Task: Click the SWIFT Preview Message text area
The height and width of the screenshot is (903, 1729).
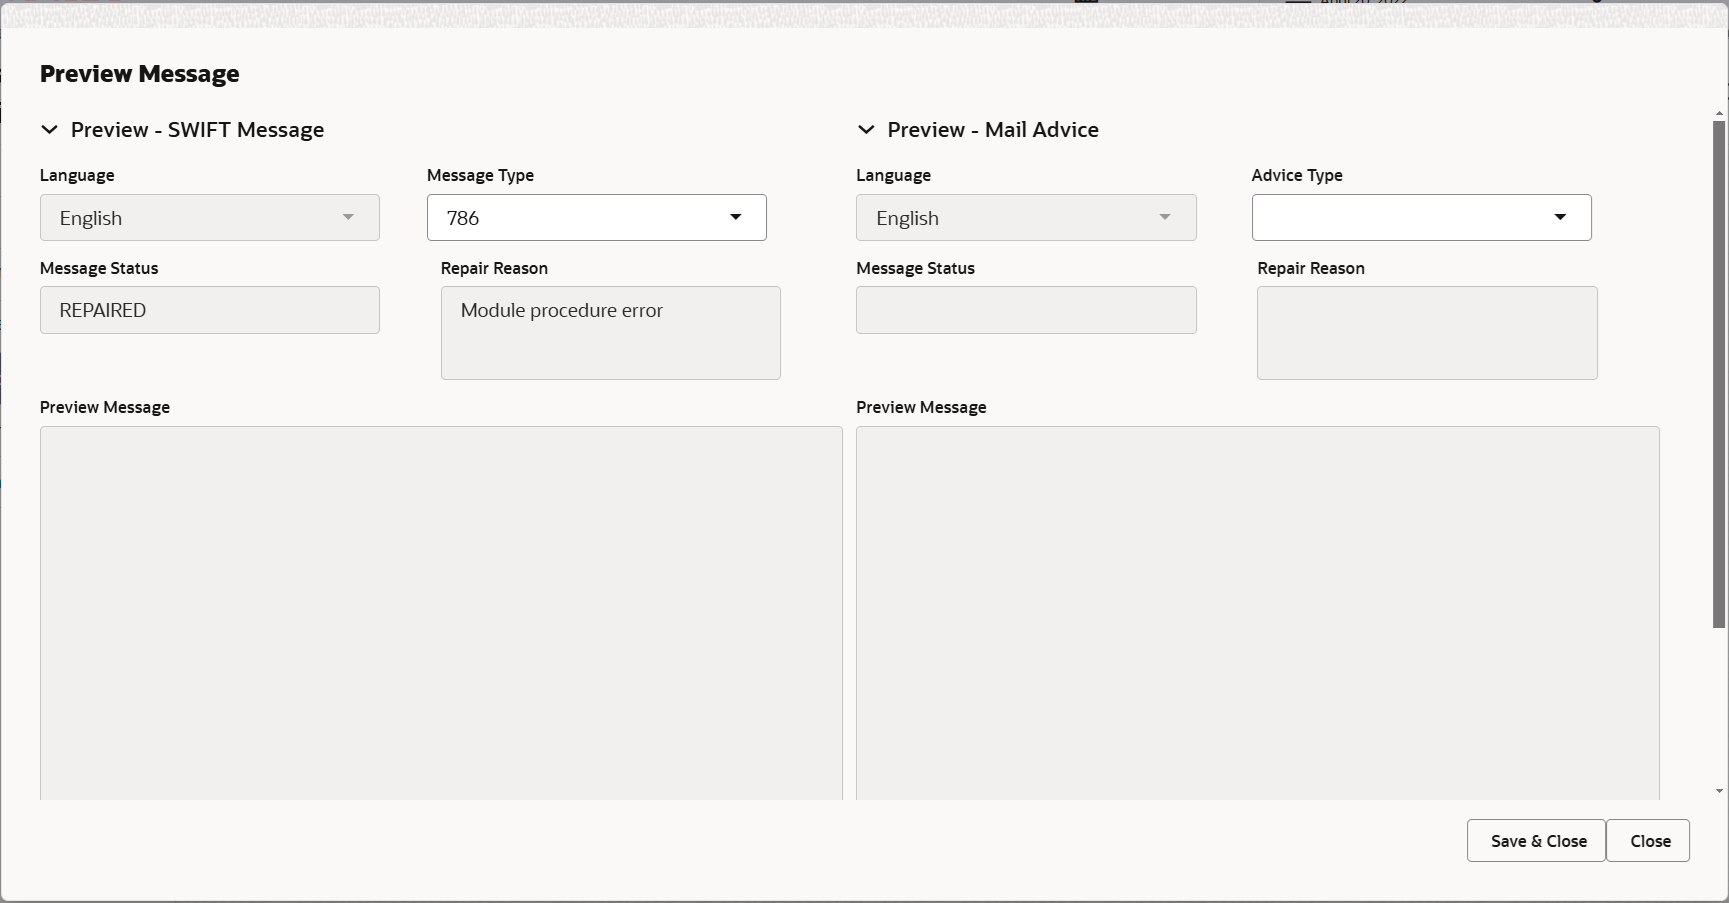Action: point(441,613)
